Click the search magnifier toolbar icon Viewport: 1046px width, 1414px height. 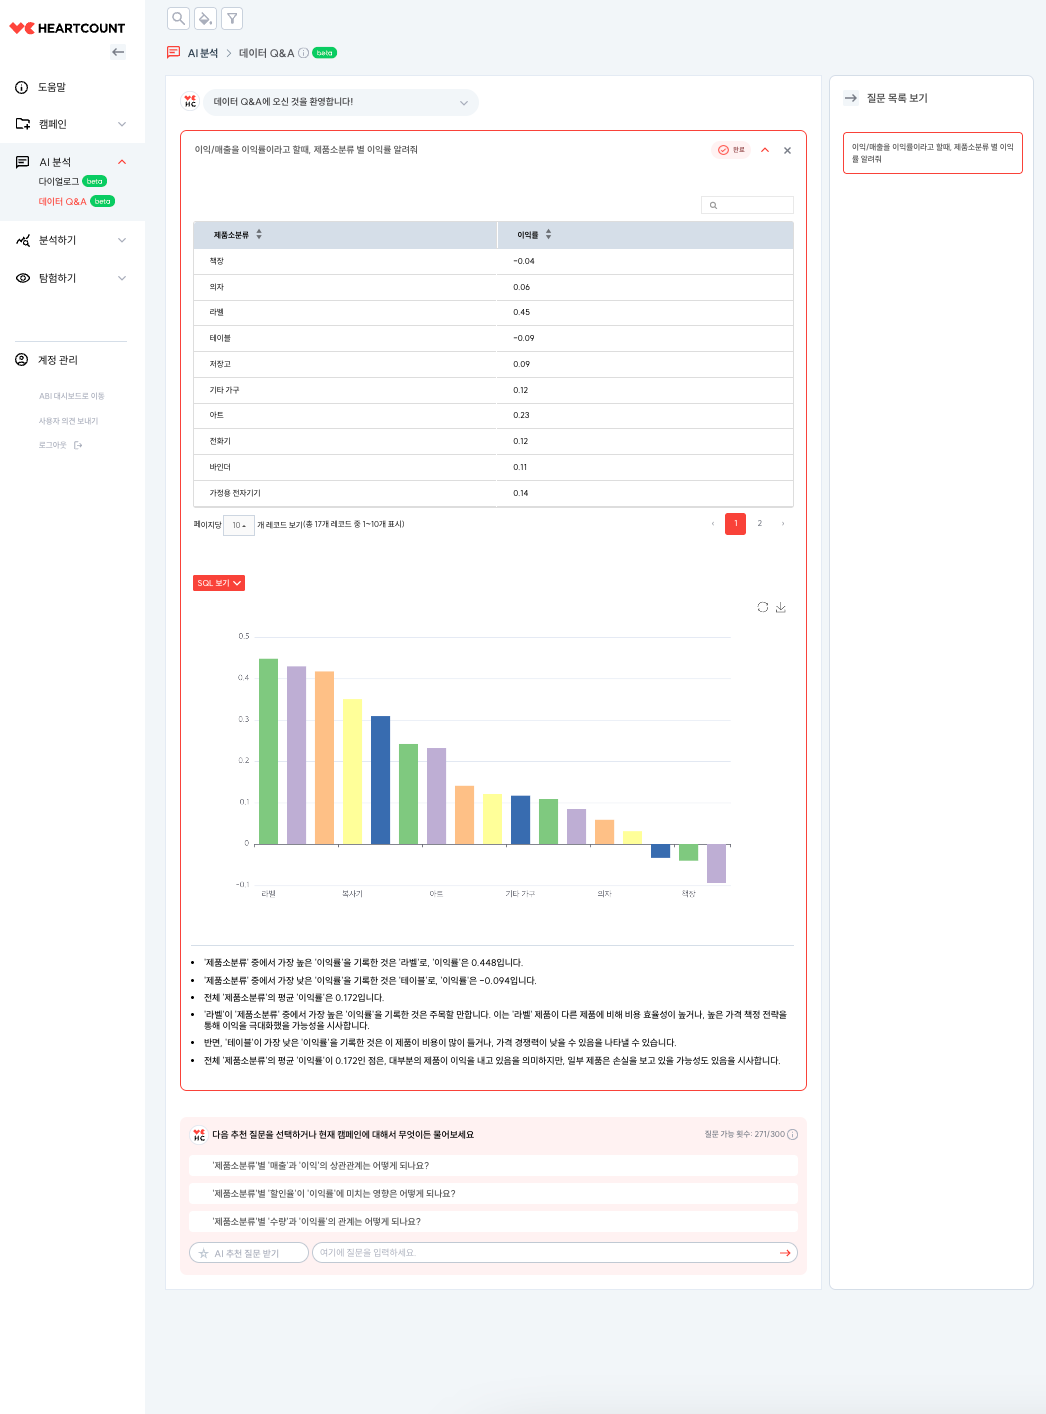178,18
